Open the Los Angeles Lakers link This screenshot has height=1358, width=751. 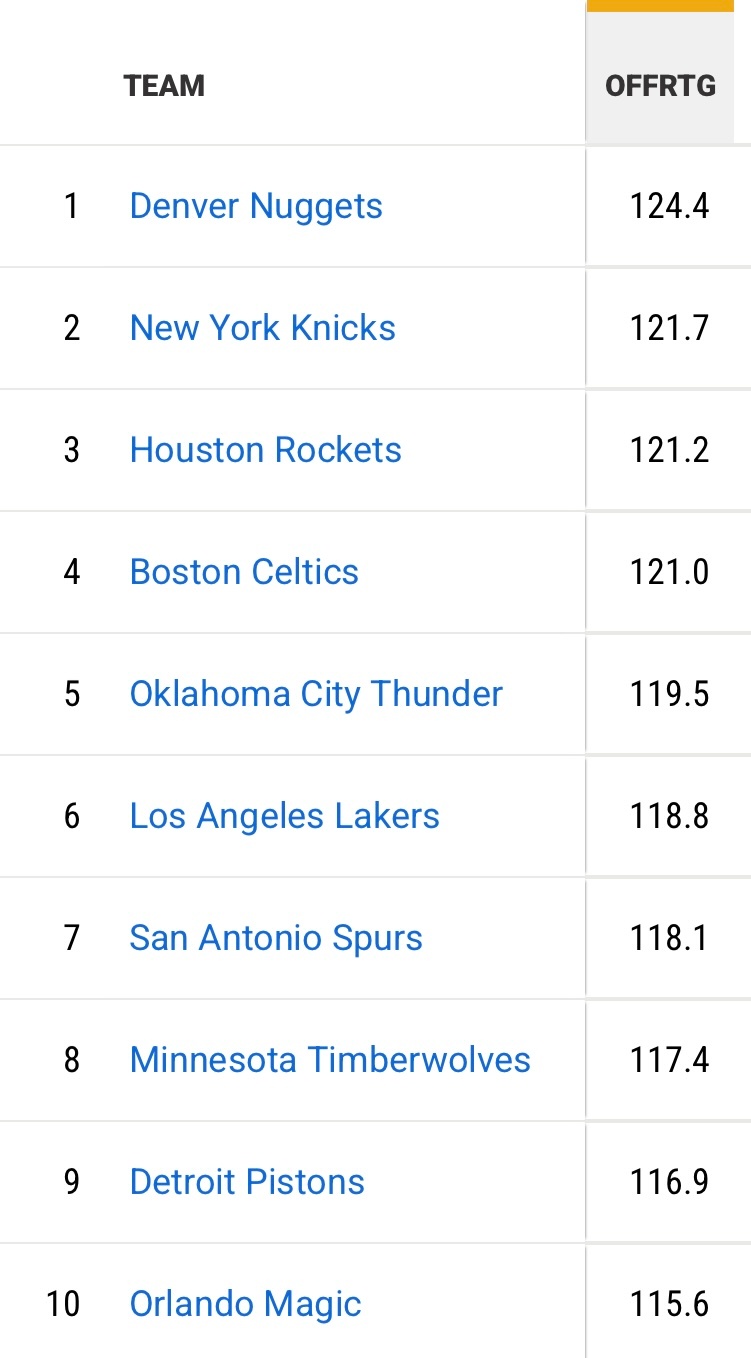284,816
